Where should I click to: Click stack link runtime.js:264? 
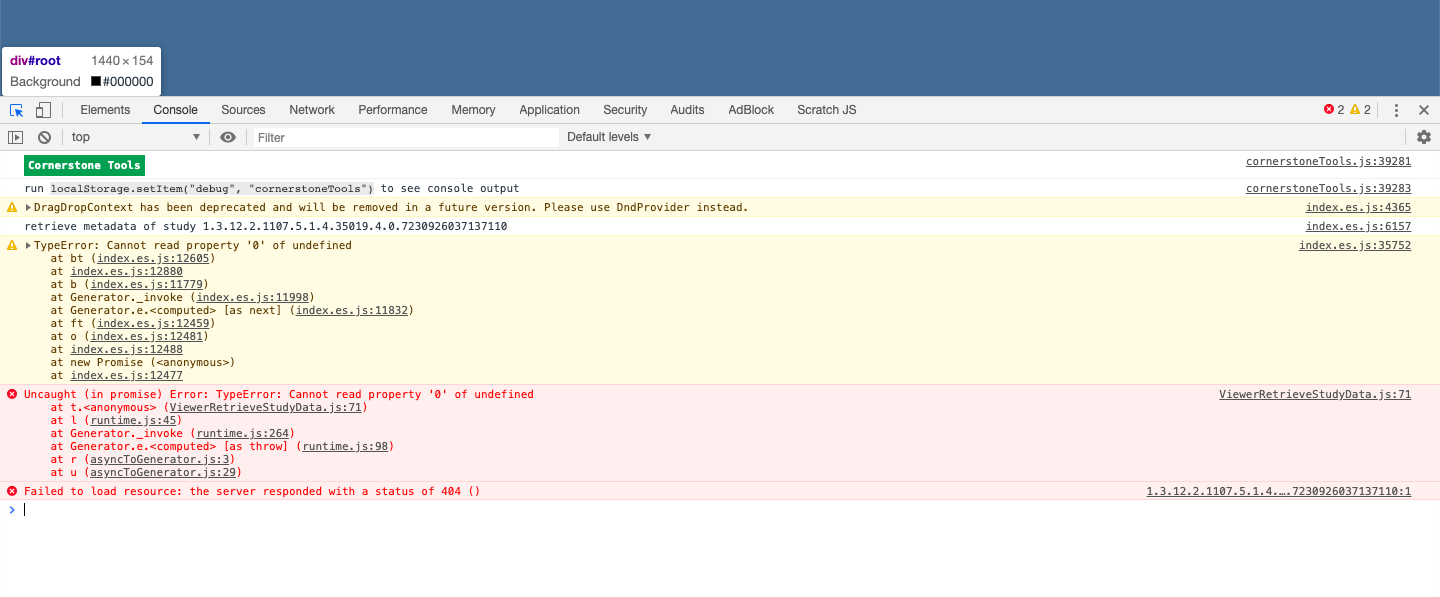[x=242, y=433]
